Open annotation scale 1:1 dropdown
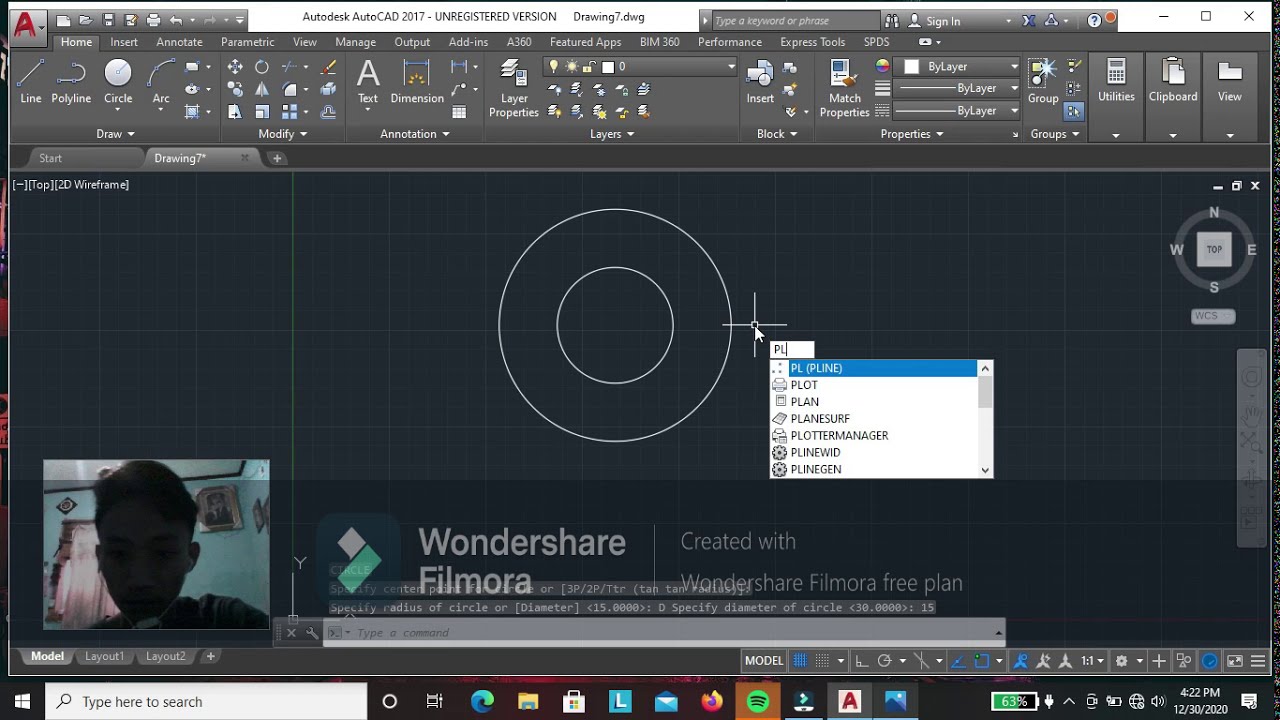The width and height of the screenshot is (1280, 720). [x=1092, y=661]
